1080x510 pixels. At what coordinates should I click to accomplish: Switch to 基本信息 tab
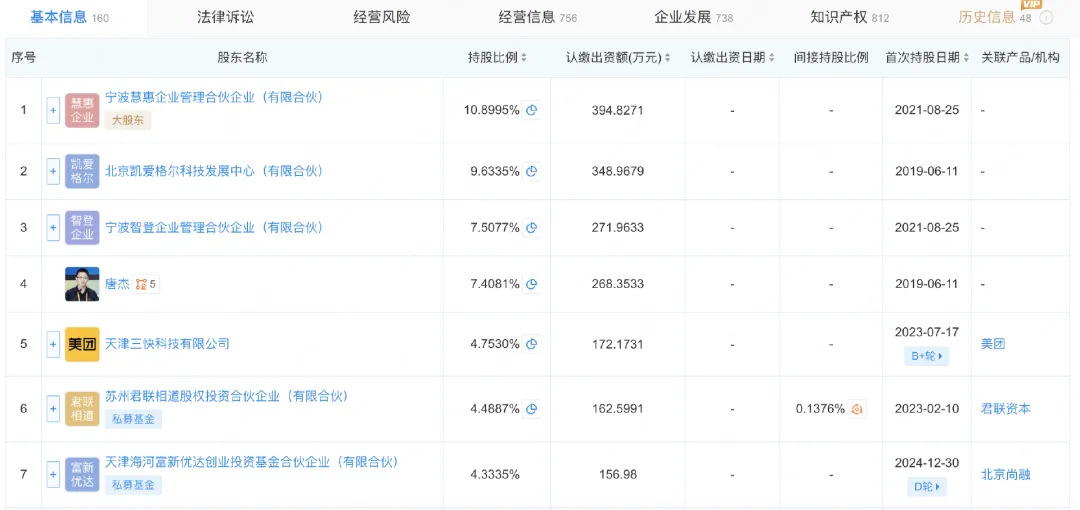(x=70, y=18)
